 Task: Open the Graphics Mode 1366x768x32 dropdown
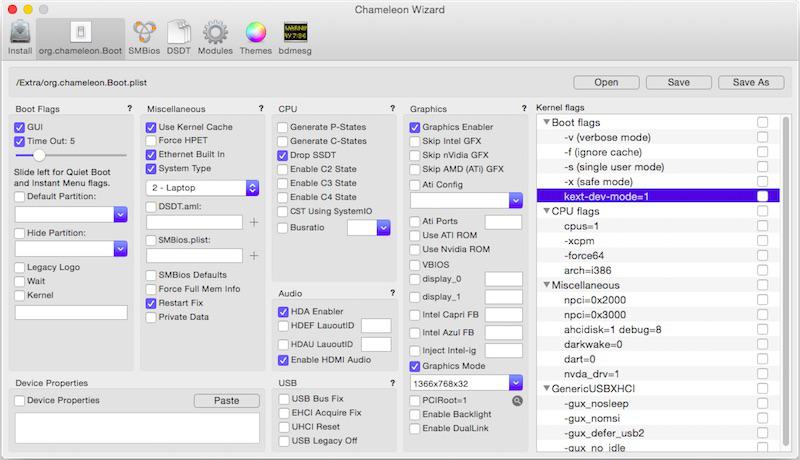pyautogui.click(x=516, y=383)
